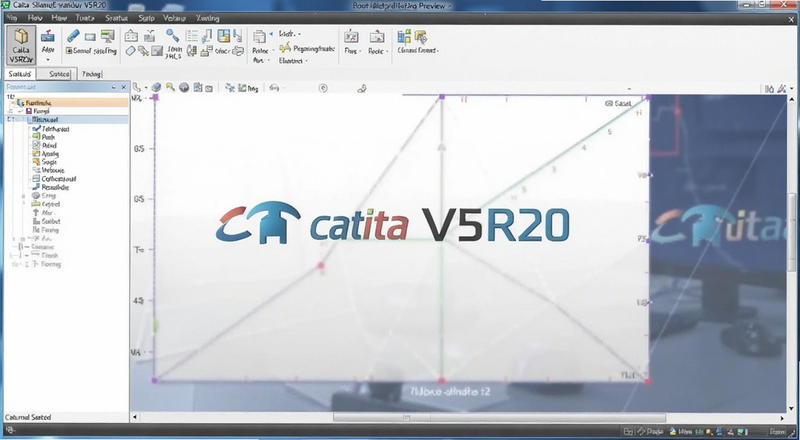This screenshot has height=440, width=800.
Task: Click the ribbon icon with the red X
Action: coord(351,37)
